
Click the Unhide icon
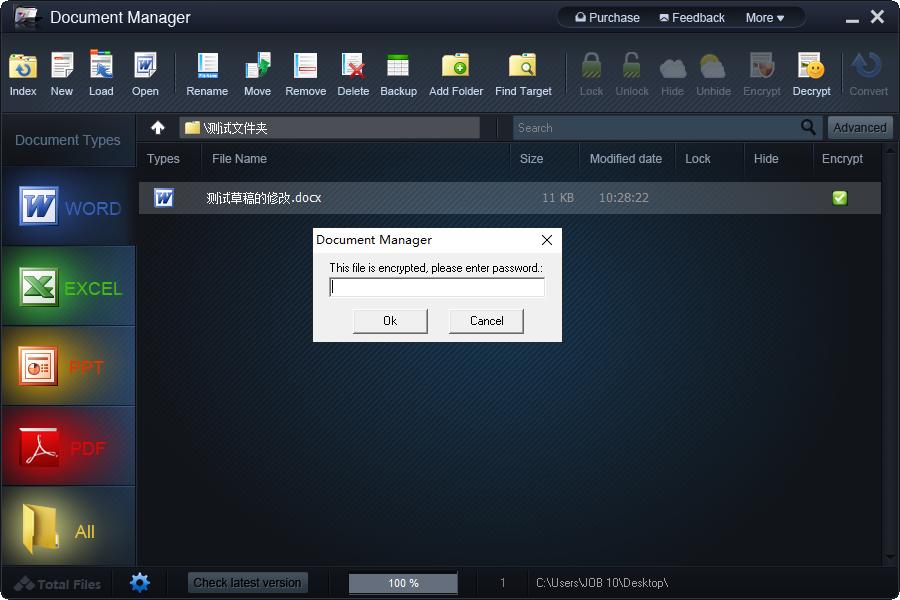pyautogui.click(x=713, y=67)
